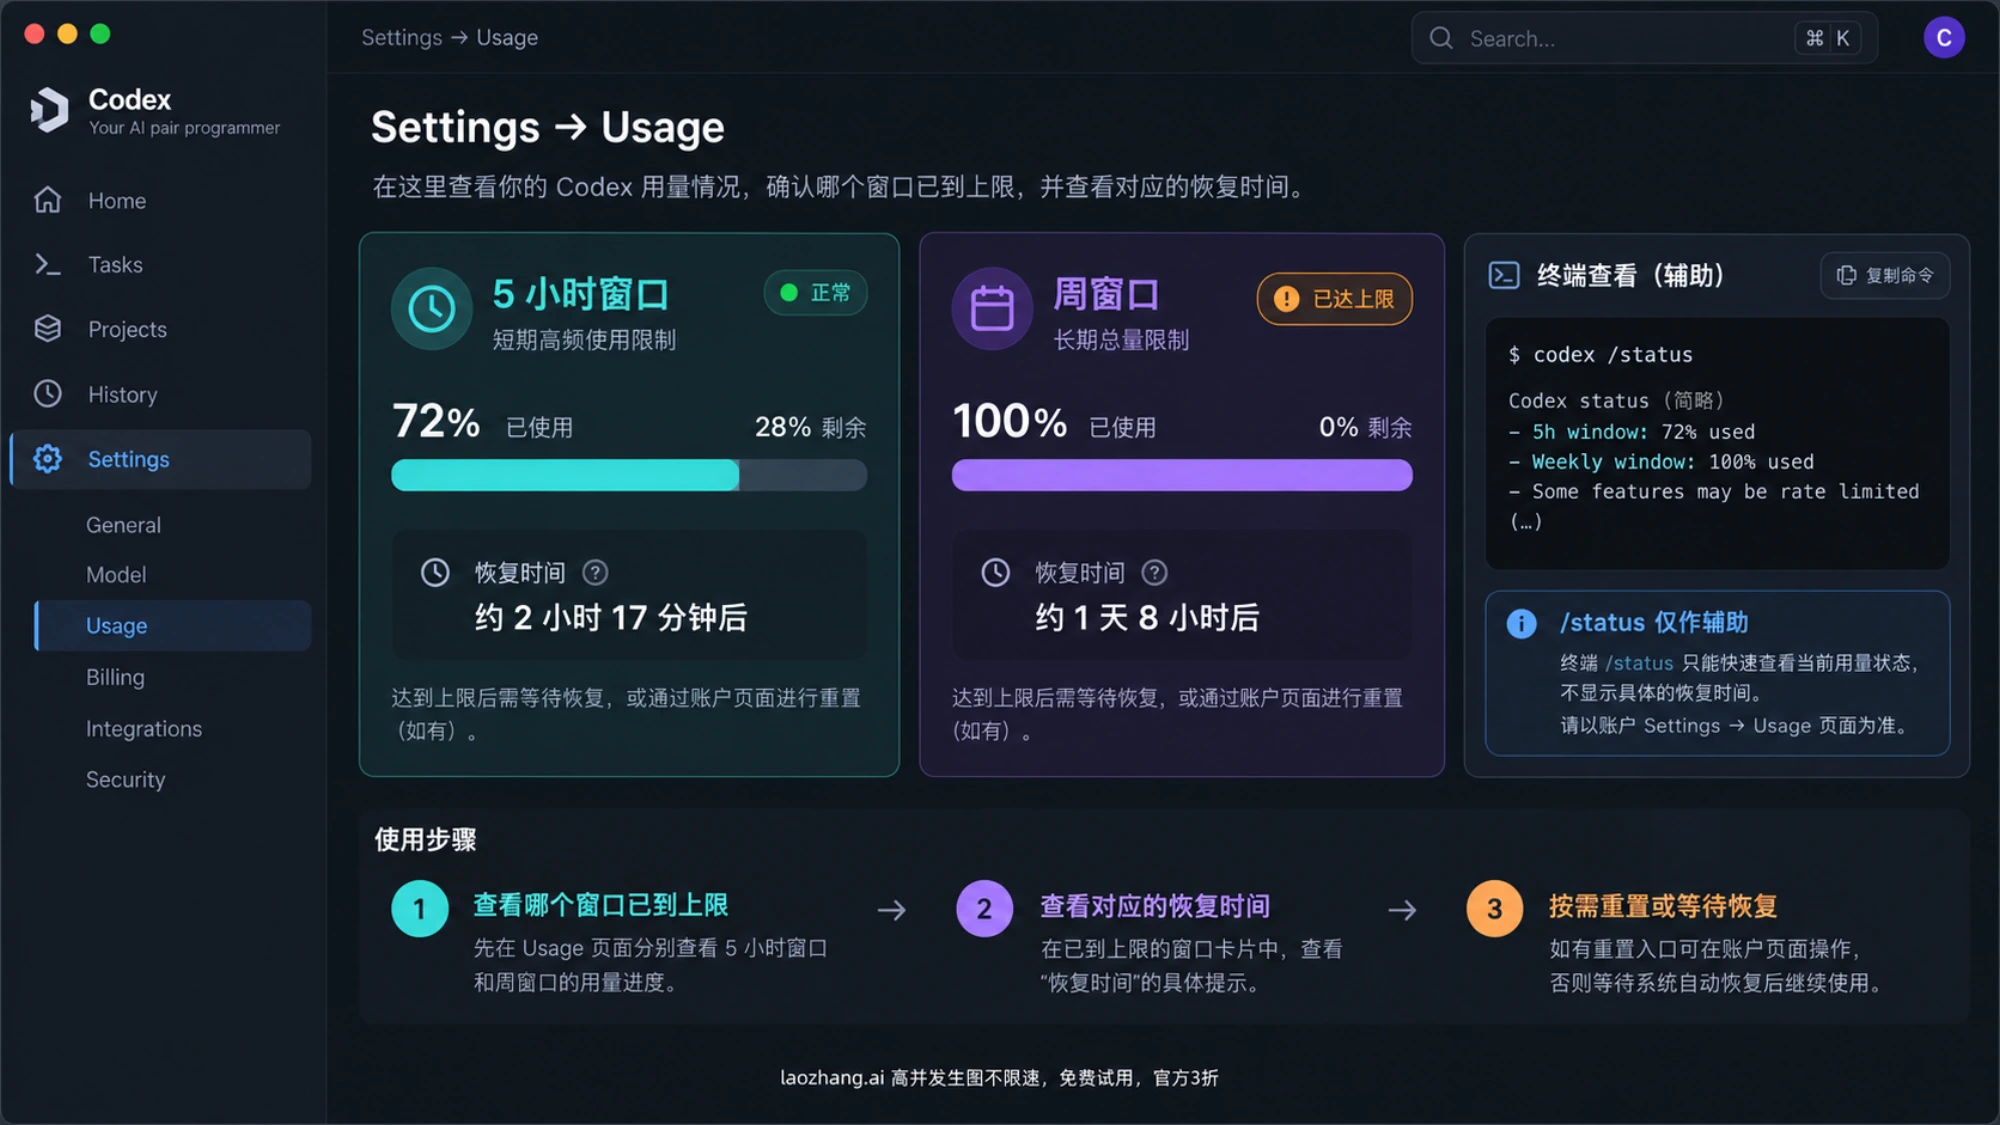Click the '短期高频使用限制' subtitle
The image size is (2000, 1125).
click(x=584, y=340)
